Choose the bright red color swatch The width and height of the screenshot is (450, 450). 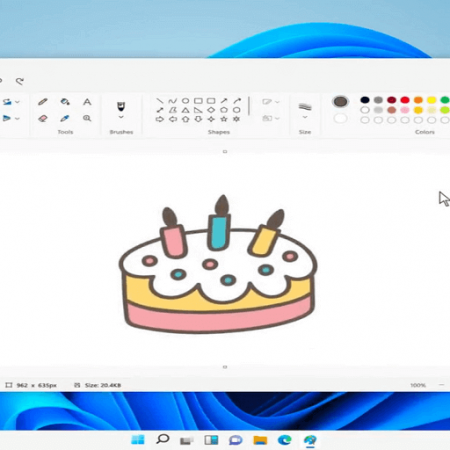pyautogui.click(x=405, y=100)
